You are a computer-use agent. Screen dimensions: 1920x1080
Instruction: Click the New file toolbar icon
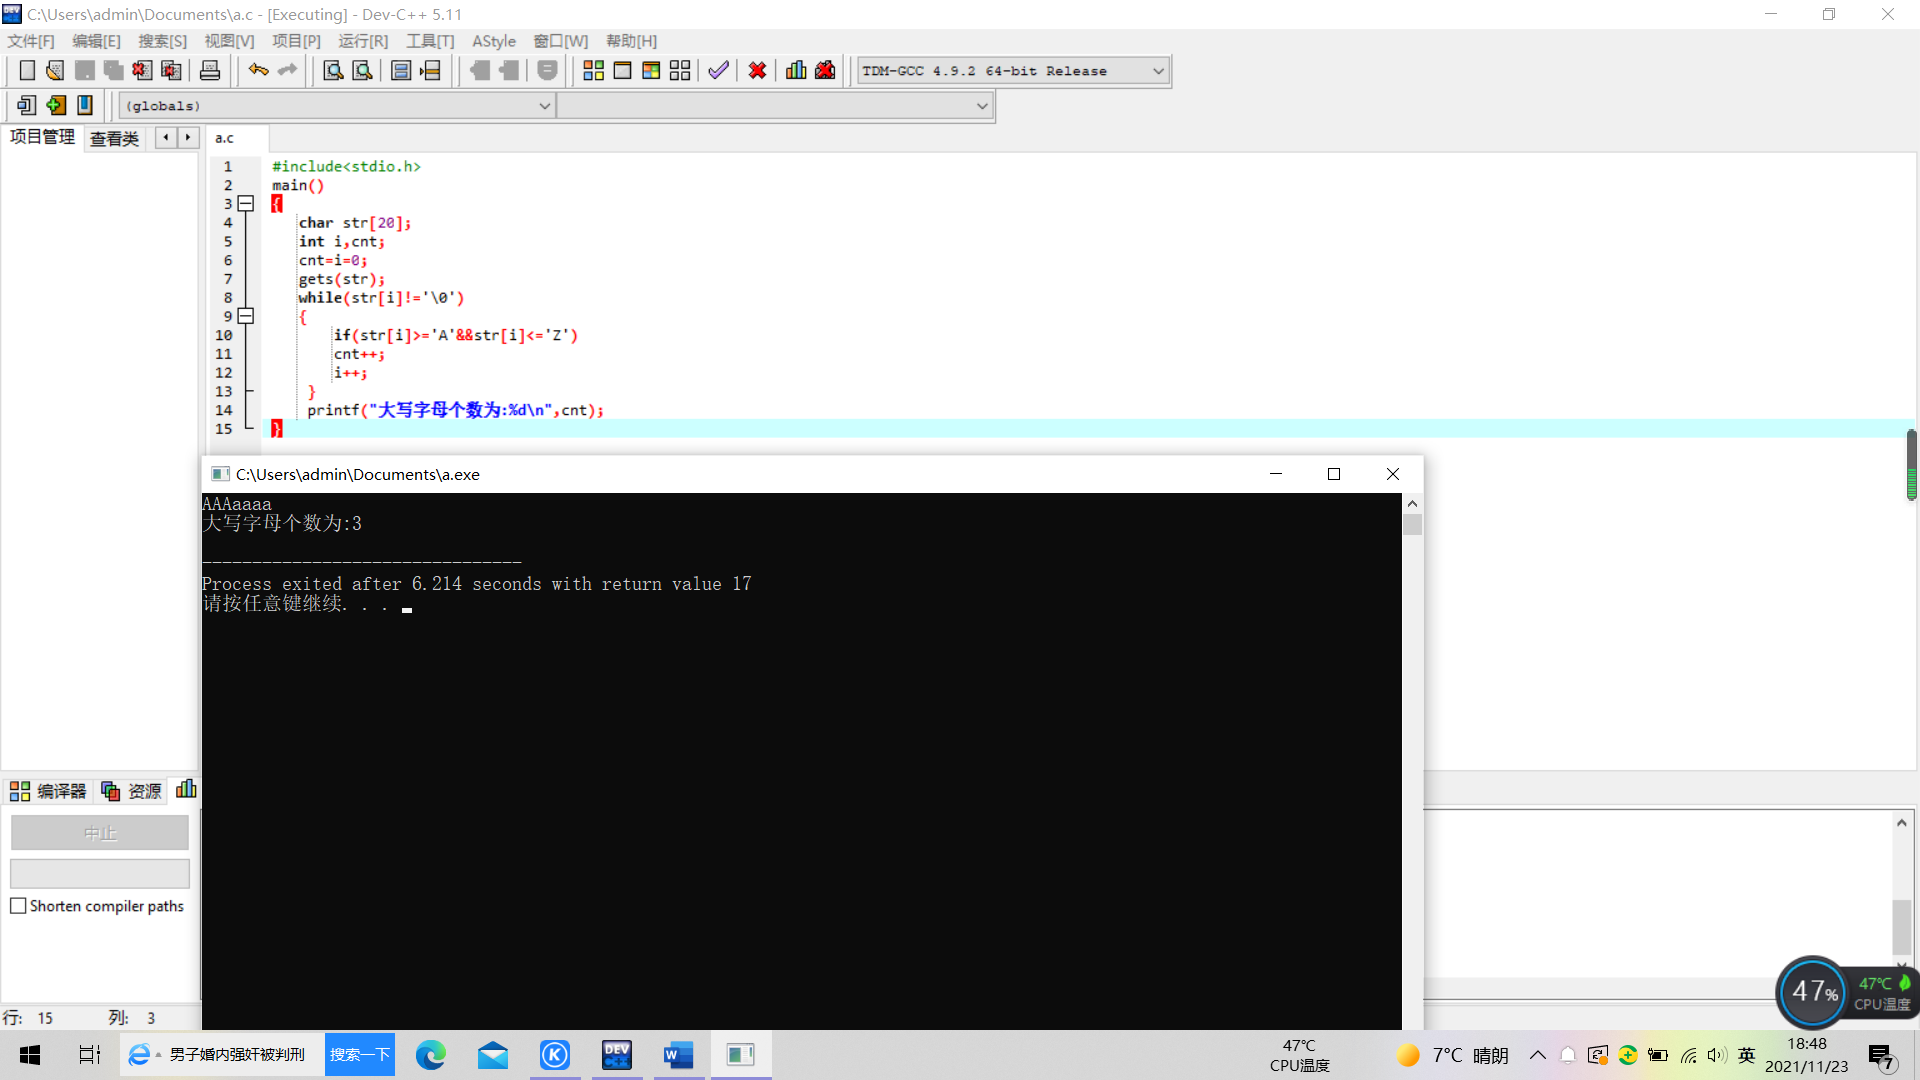pyautogui.click(x=27, y=70)
